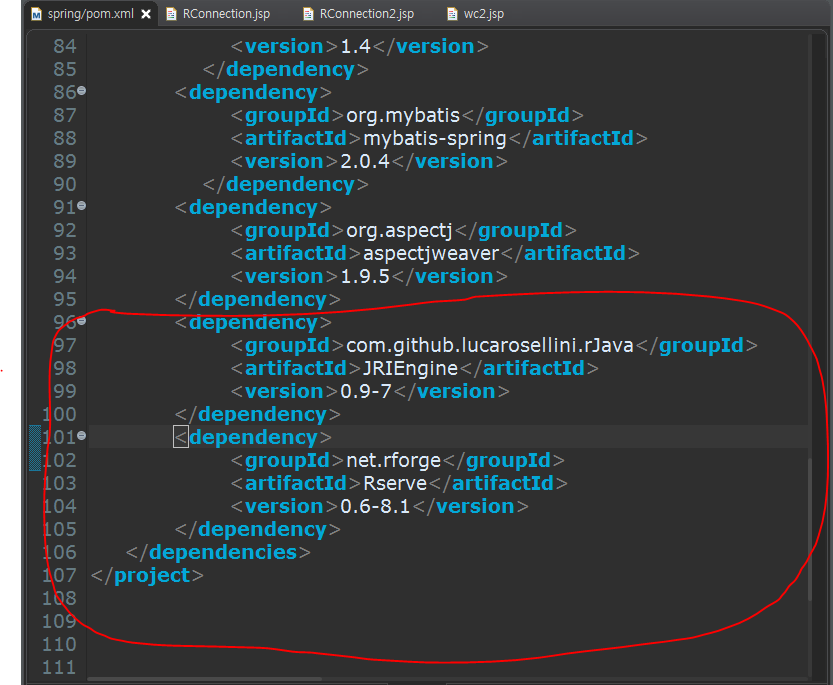Image resolution: width=833 pixels, height=685 pixels.
Task: Click the text net.rforge on line 102
Action: coord(393,460)
